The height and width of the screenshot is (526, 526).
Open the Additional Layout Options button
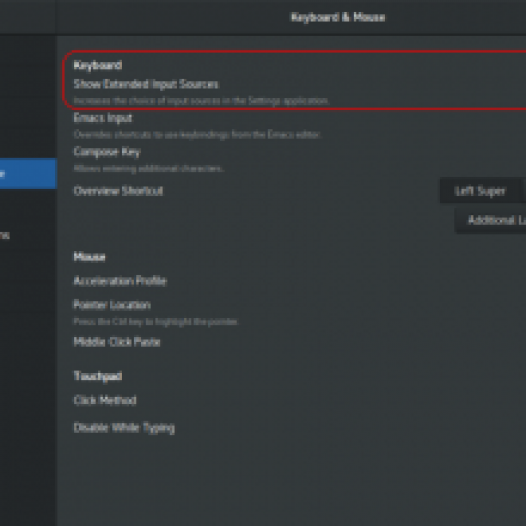tap(491, 220)
